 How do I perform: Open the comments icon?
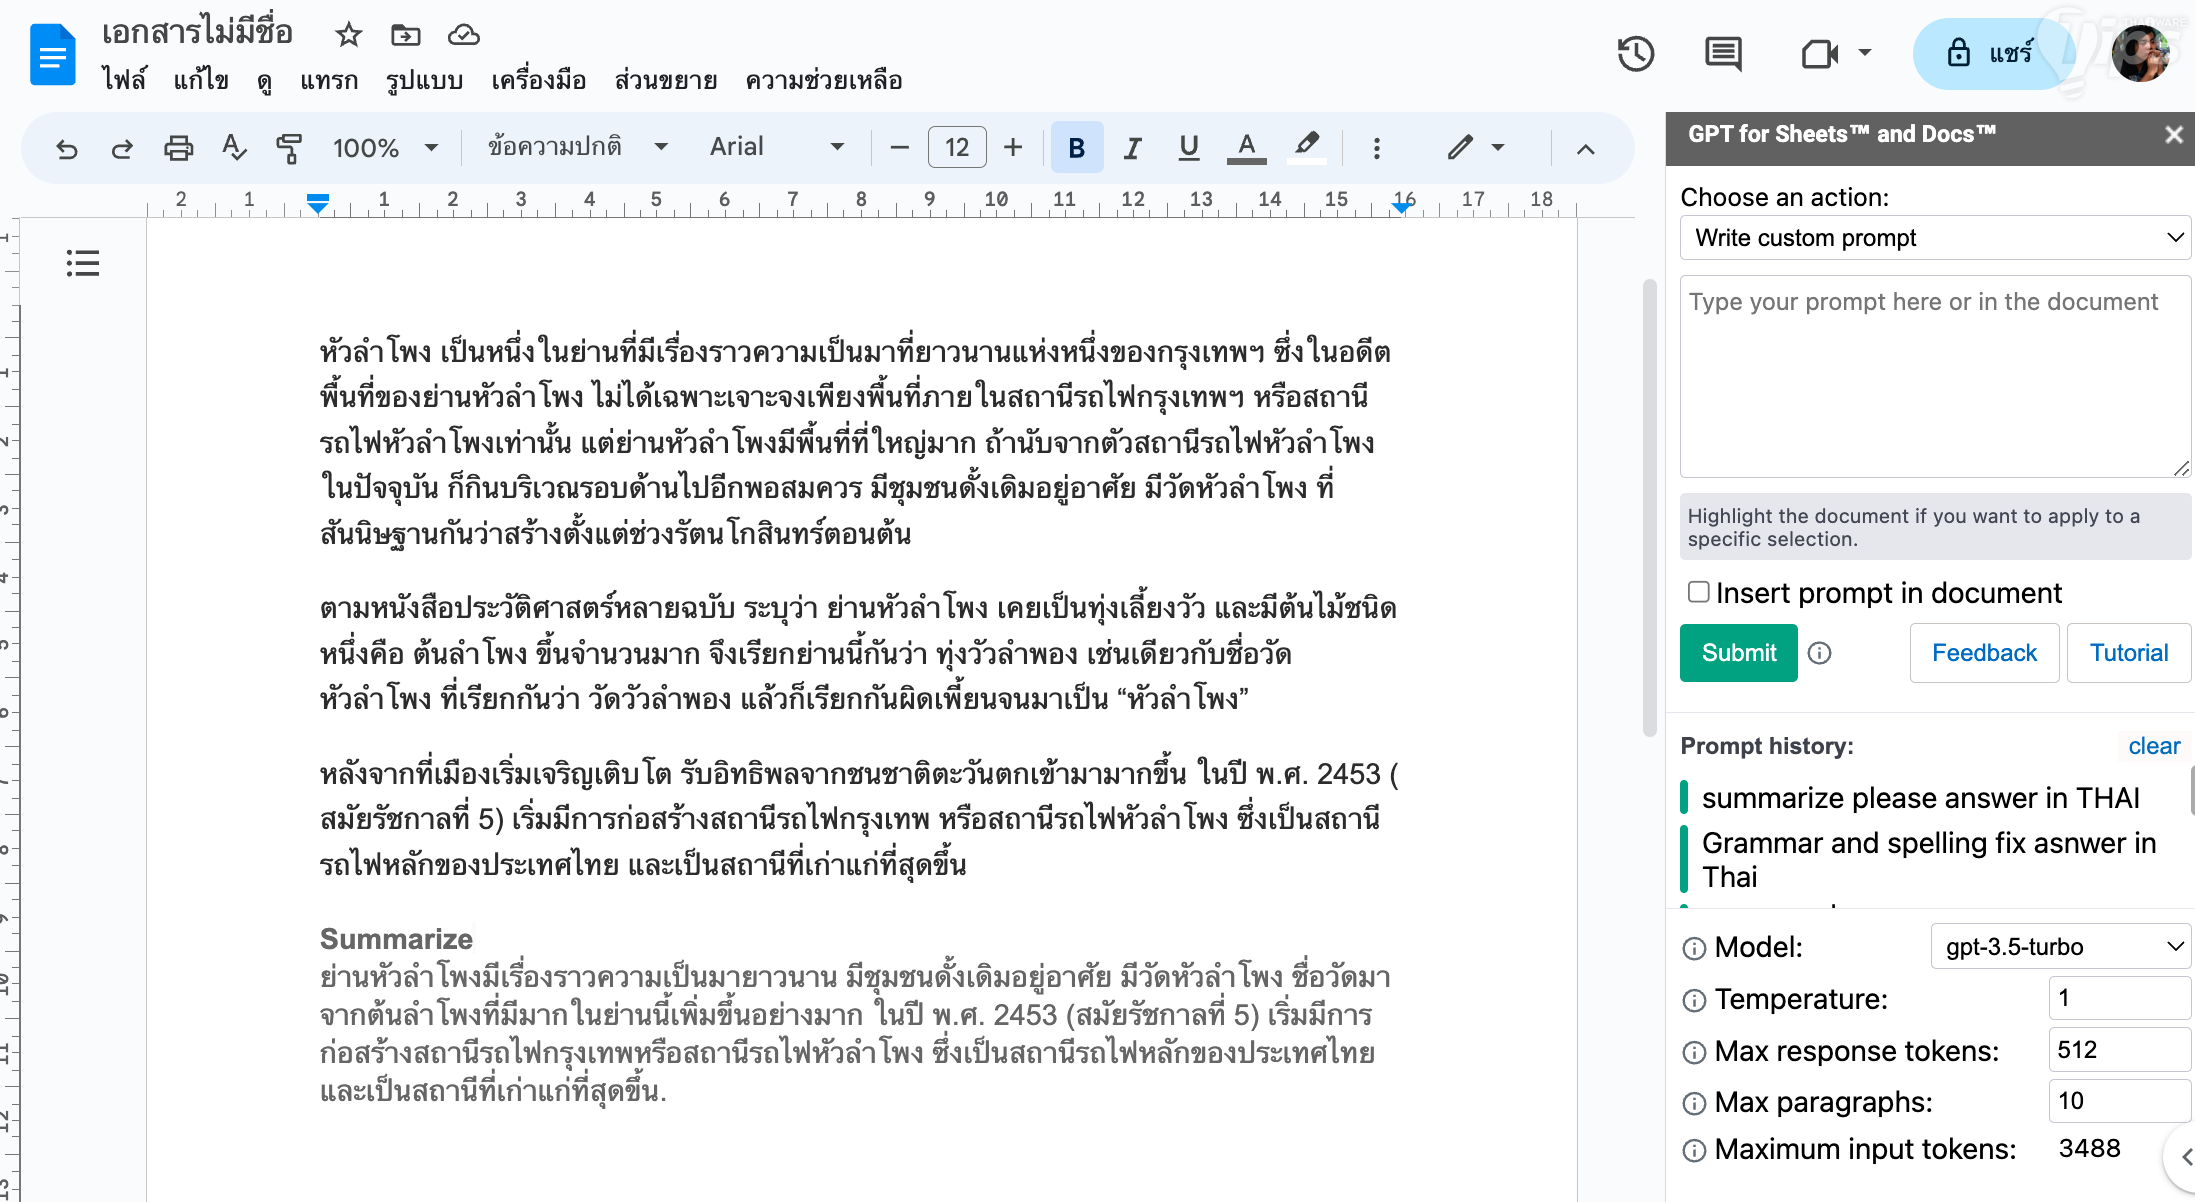[1723, 53]
